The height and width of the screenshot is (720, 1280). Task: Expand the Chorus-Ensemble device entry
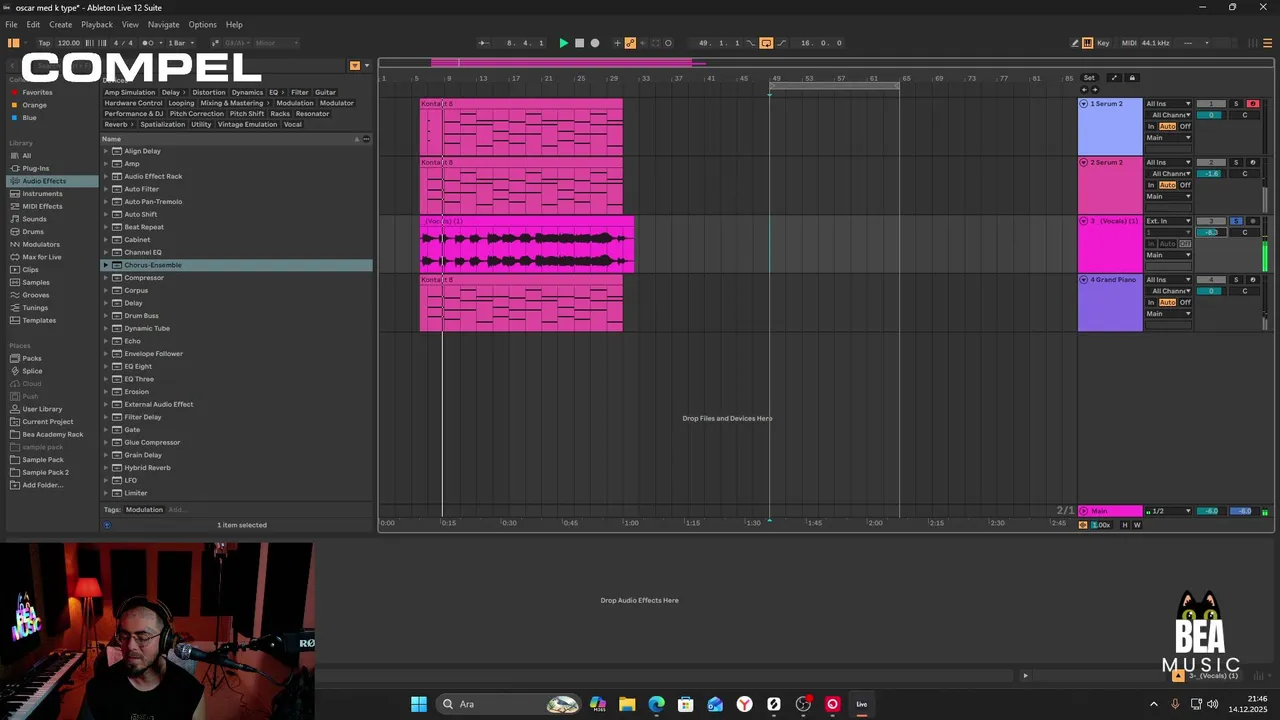pyautogui.click(x=106, y=265)
